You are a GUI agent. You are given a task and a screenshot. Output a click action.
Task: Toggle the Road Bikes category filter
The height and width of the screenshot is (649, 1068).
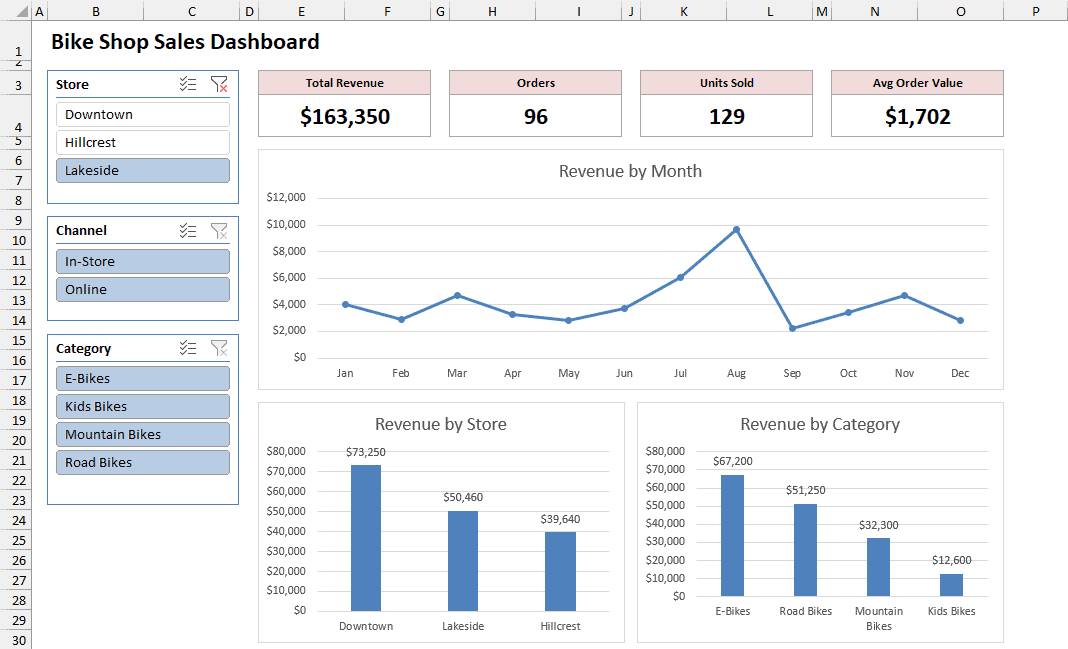[x=143, y=462]
